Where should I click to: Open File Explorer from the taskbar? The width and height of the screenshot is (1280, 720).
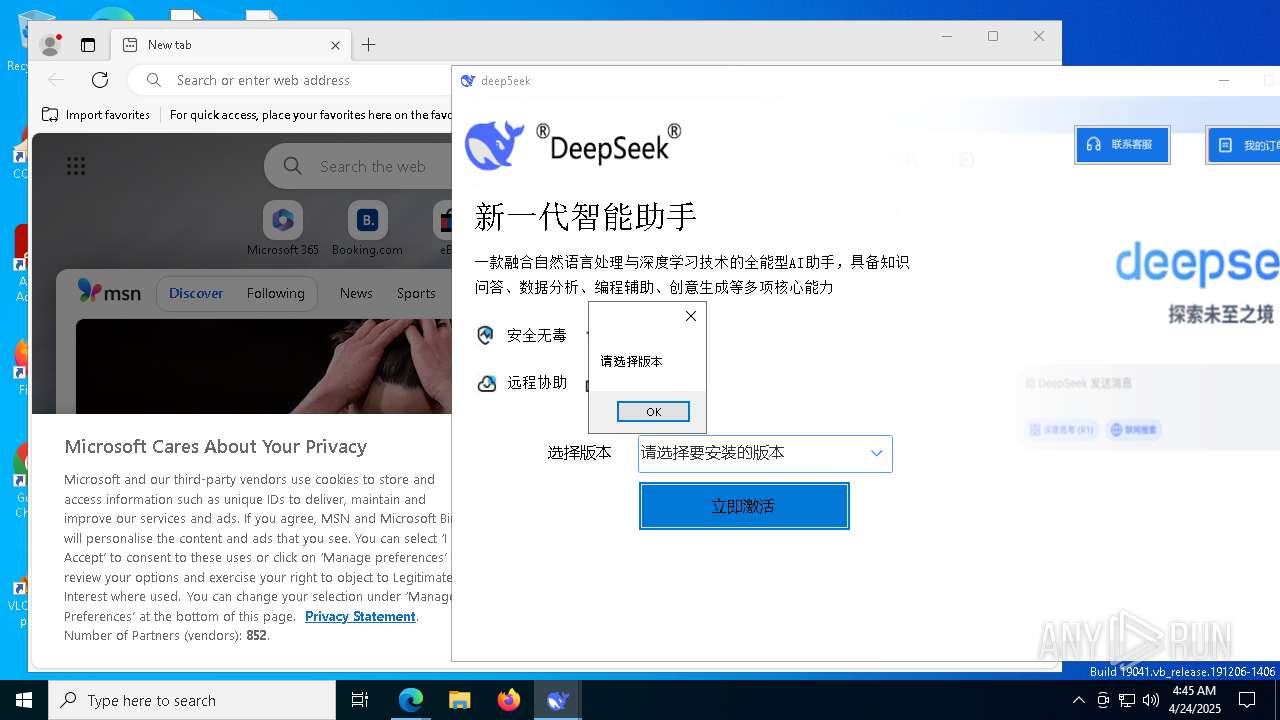(x=459, y=700)
